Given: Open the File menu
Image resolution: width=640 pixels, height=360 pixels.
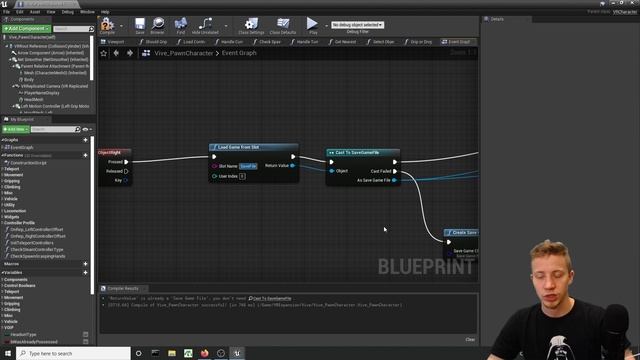Looking at the screenshot, I should (x=7, y=12).
